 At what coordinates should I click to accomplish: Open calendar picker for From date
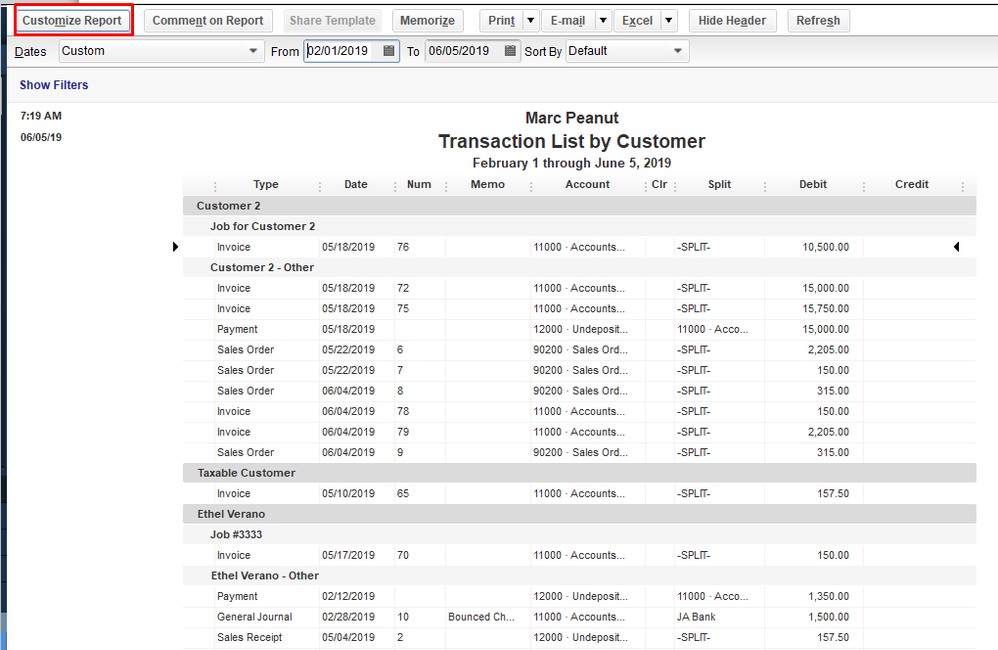tap(389, 51)
